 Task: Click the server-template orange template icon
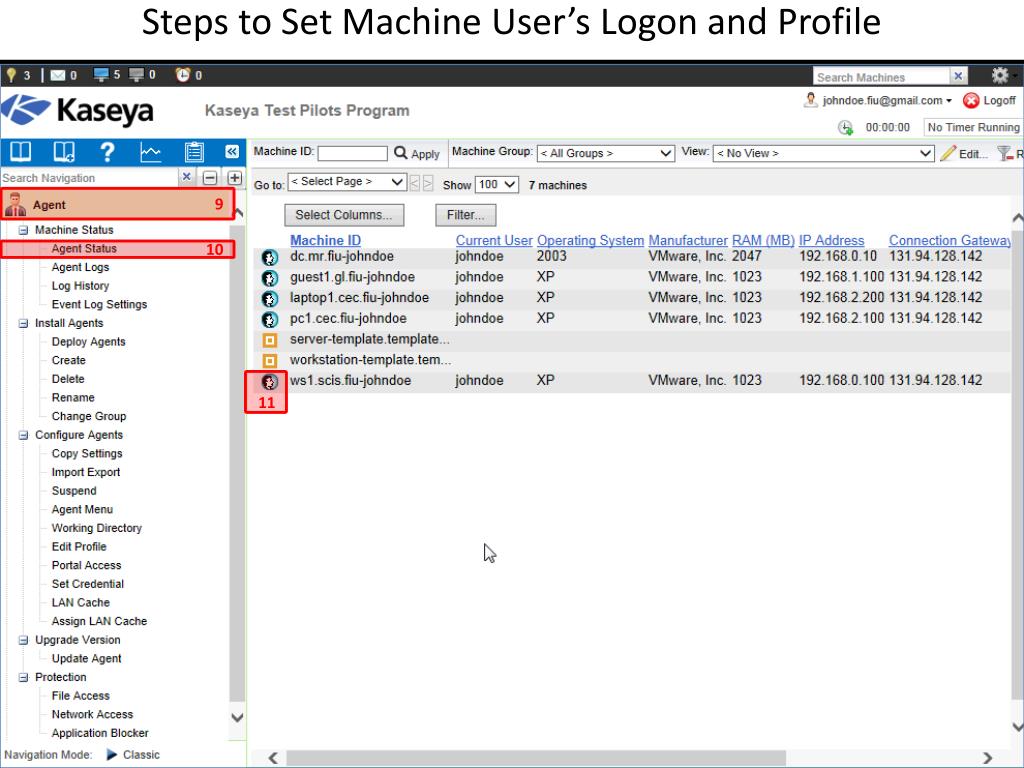(268, 340)
